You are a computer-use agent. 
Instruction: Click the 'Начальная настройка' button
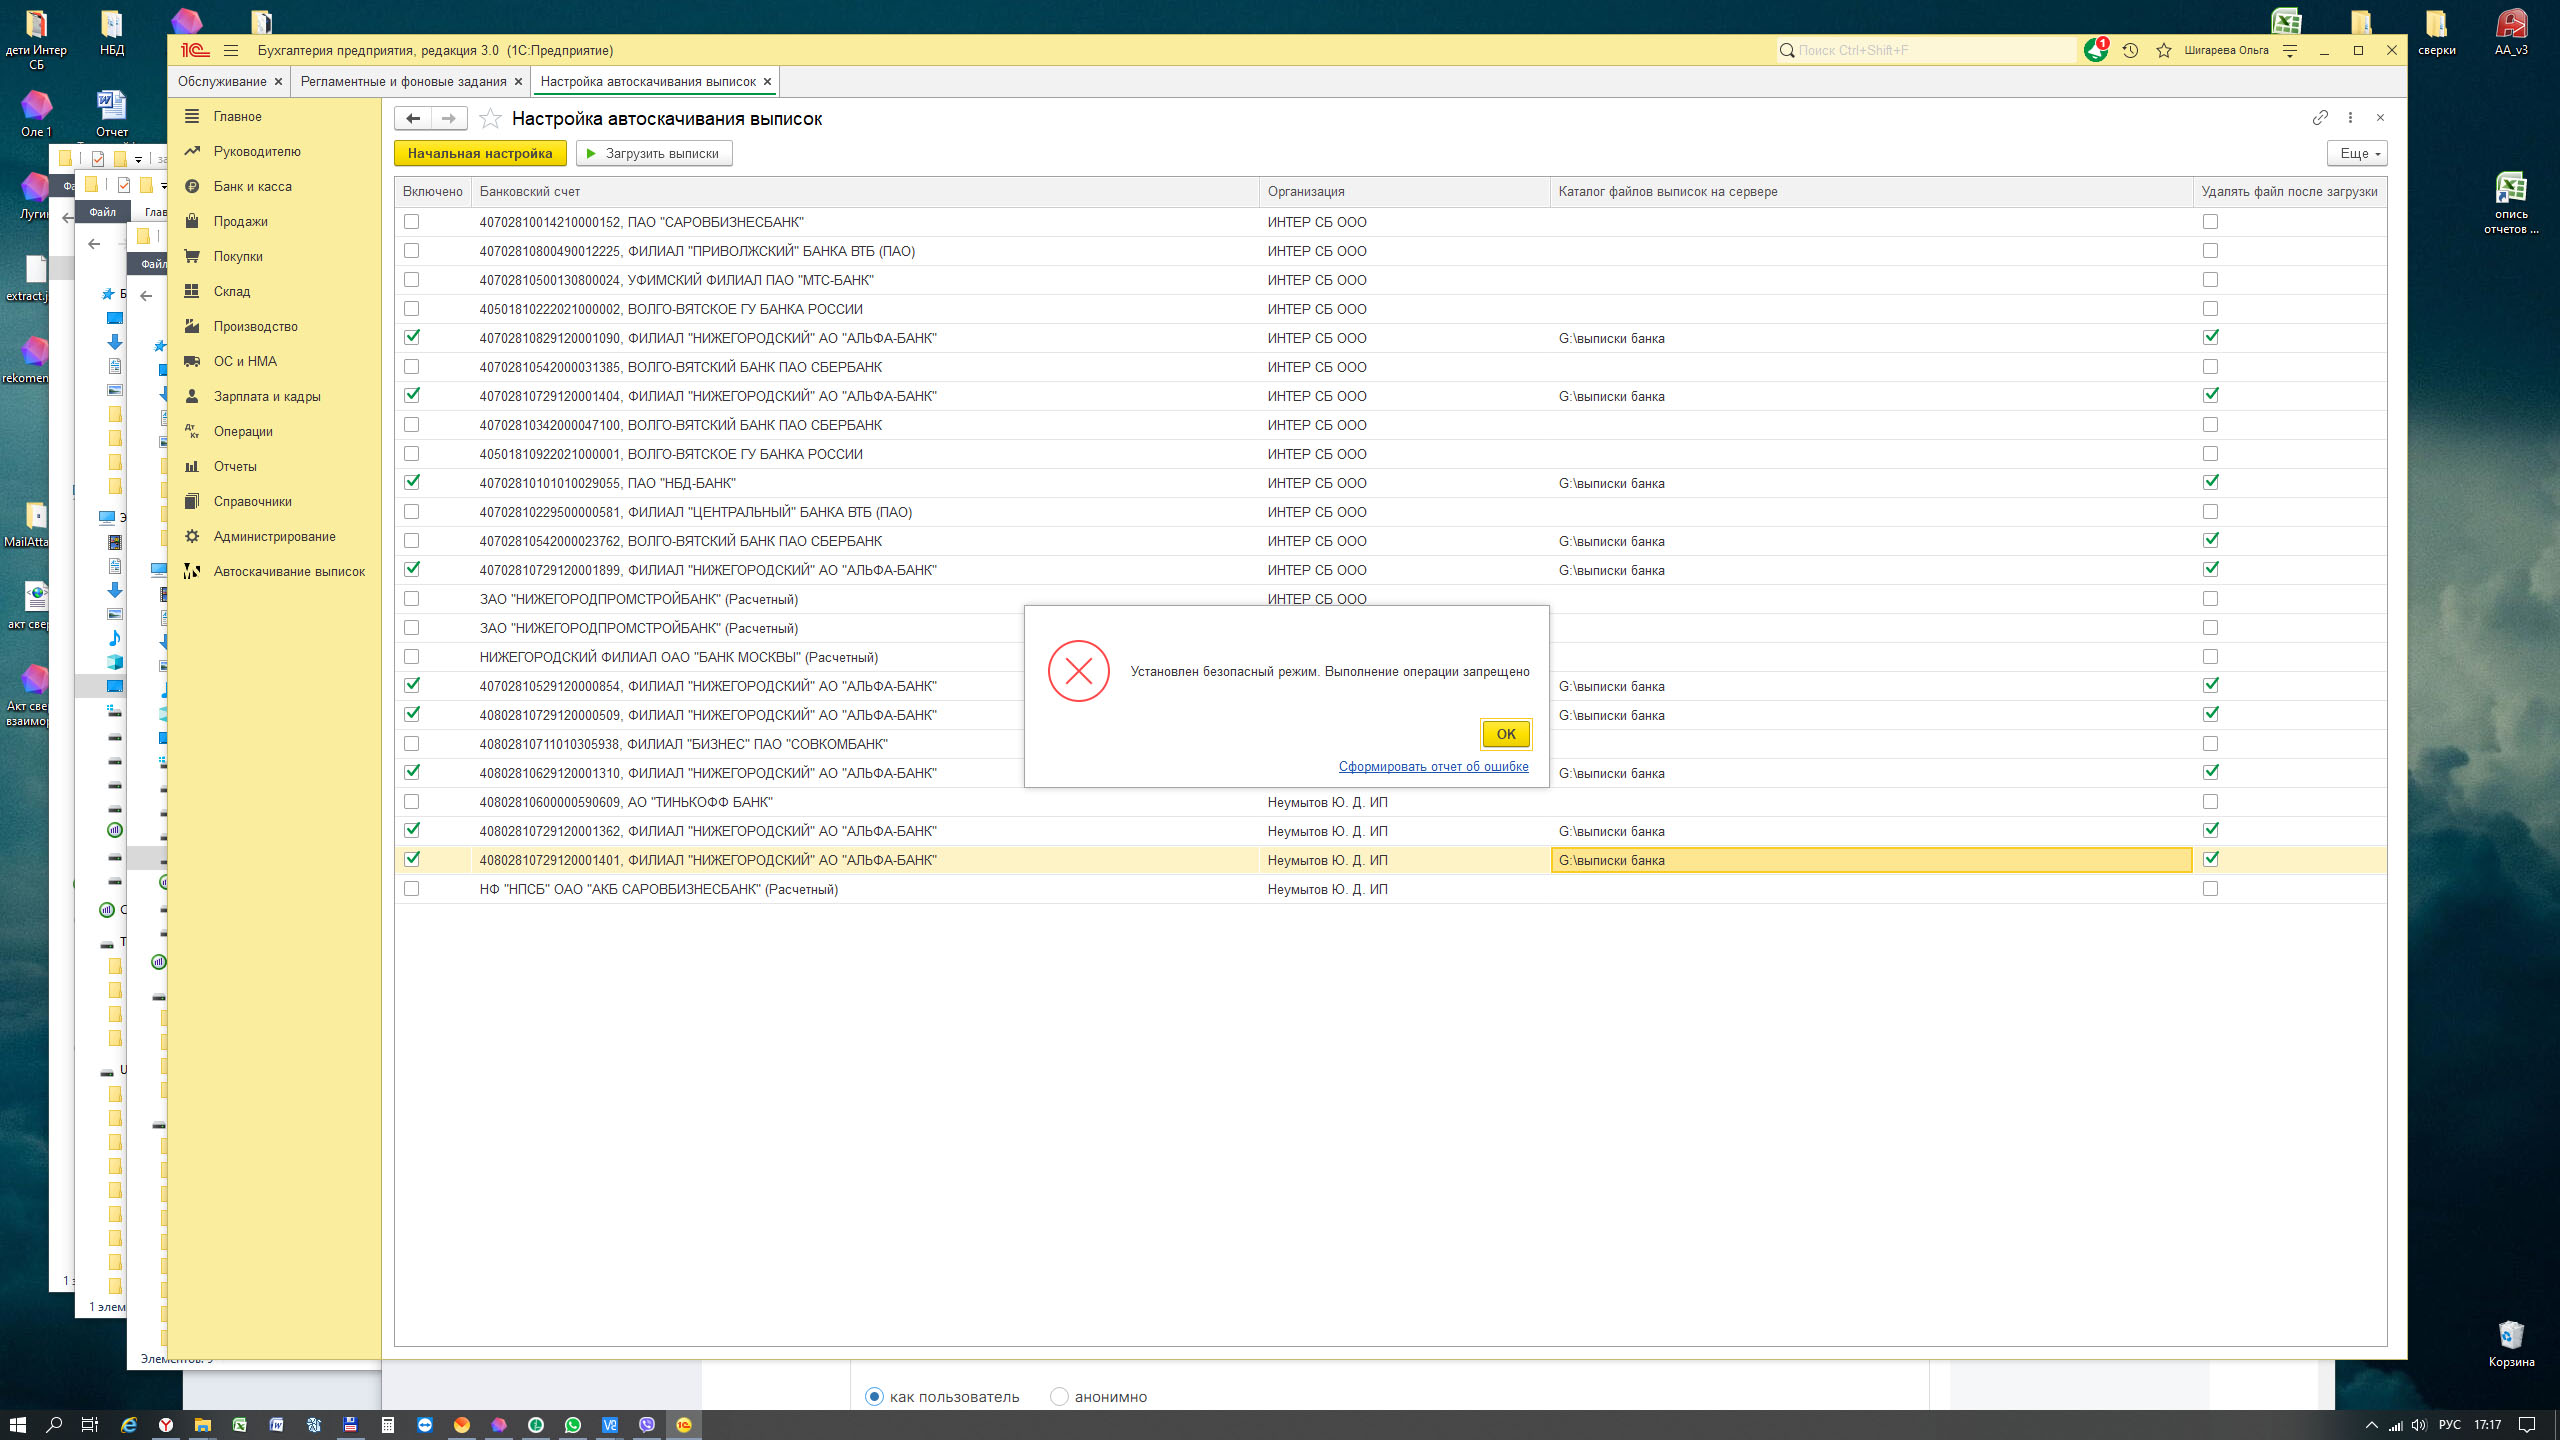coord(480,153)
